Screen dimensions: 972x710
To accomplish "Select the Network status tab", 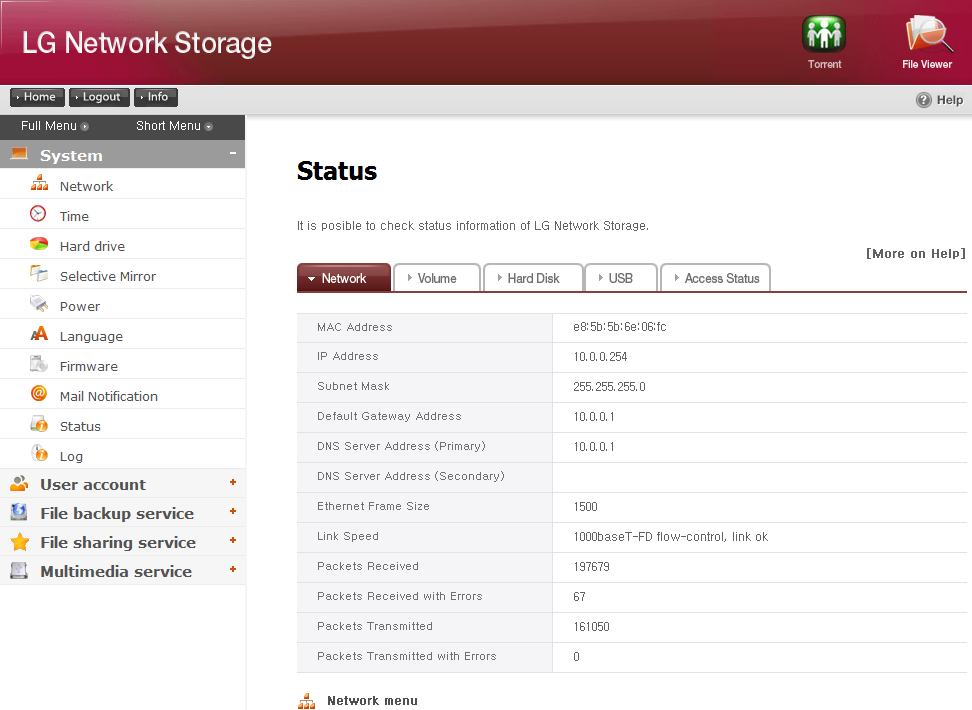I will tap(344, 278).
